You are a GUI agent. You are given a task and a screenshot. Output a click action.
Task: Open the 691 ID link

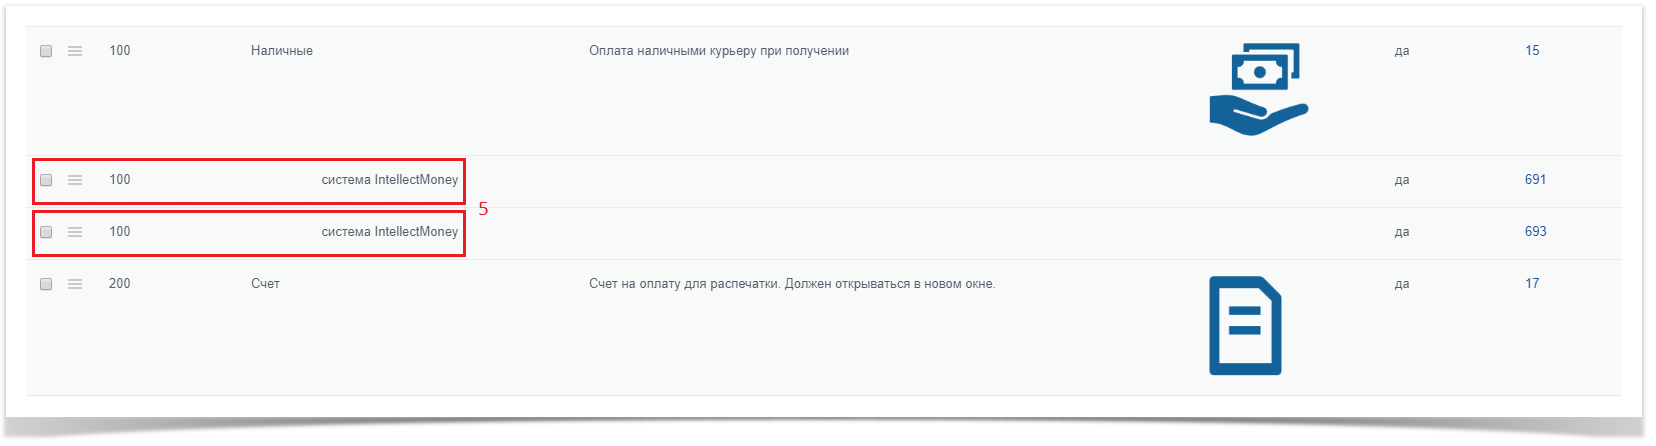pos(1535,180)
